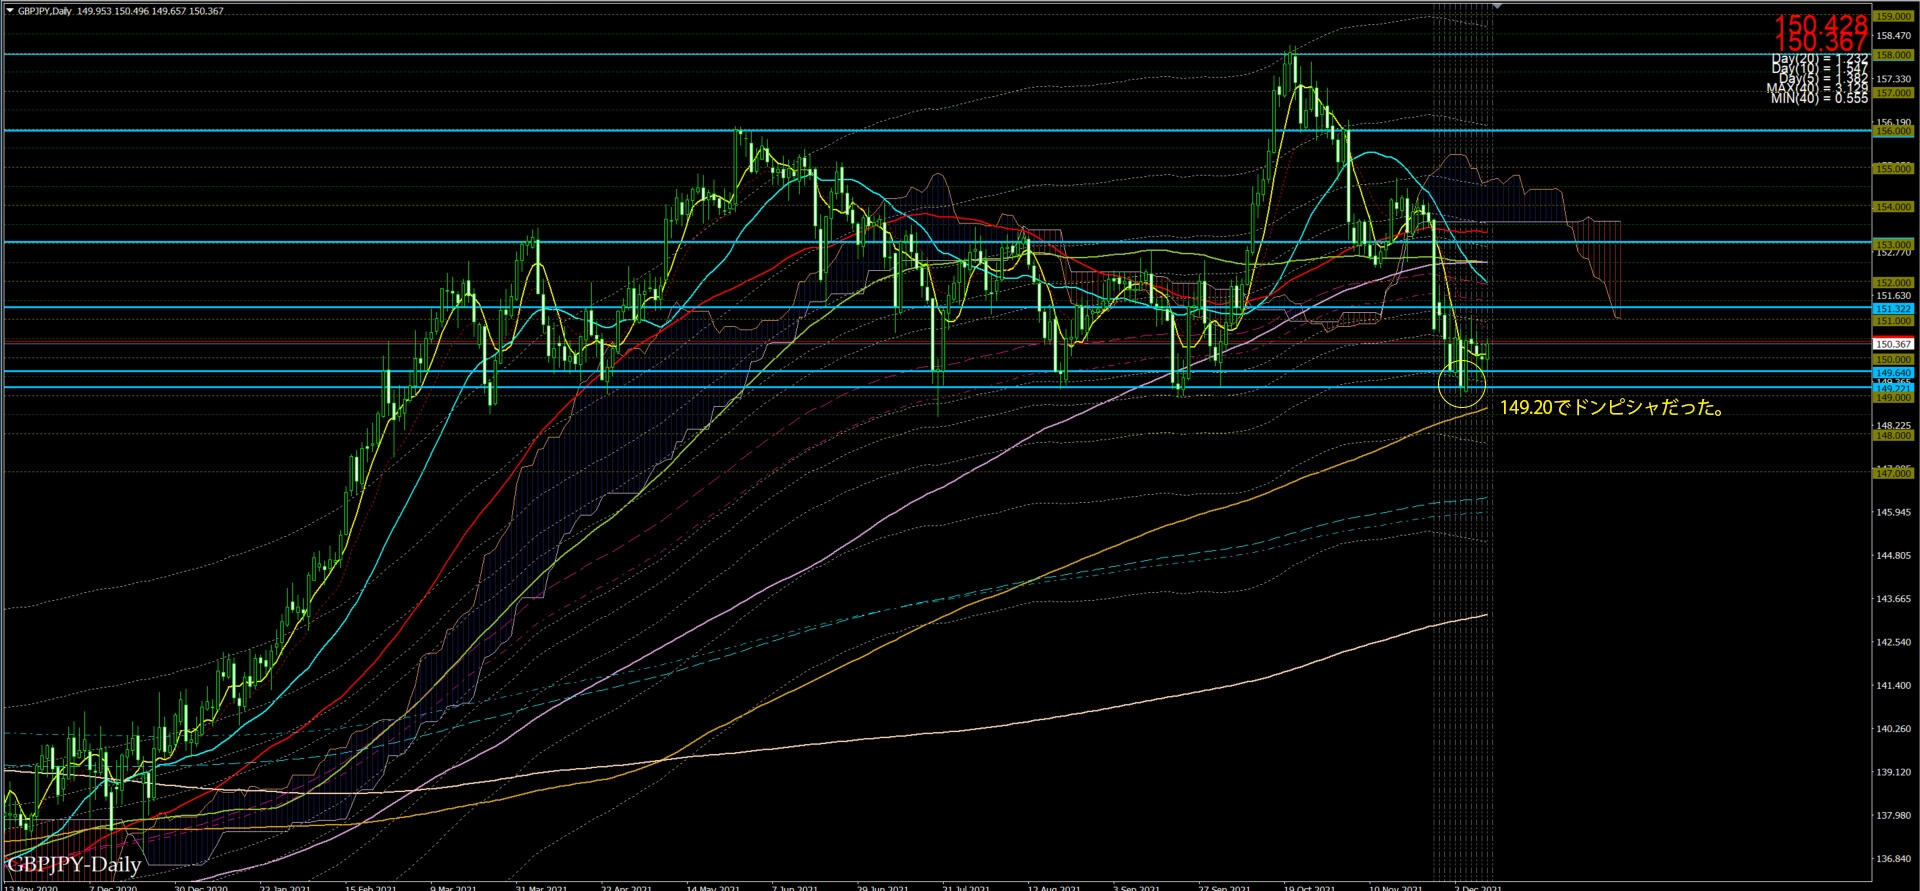Click the MIN(40) = 0.555 indicator text
Viewport: 1920px width, 891px height.
coord(1818,98)
